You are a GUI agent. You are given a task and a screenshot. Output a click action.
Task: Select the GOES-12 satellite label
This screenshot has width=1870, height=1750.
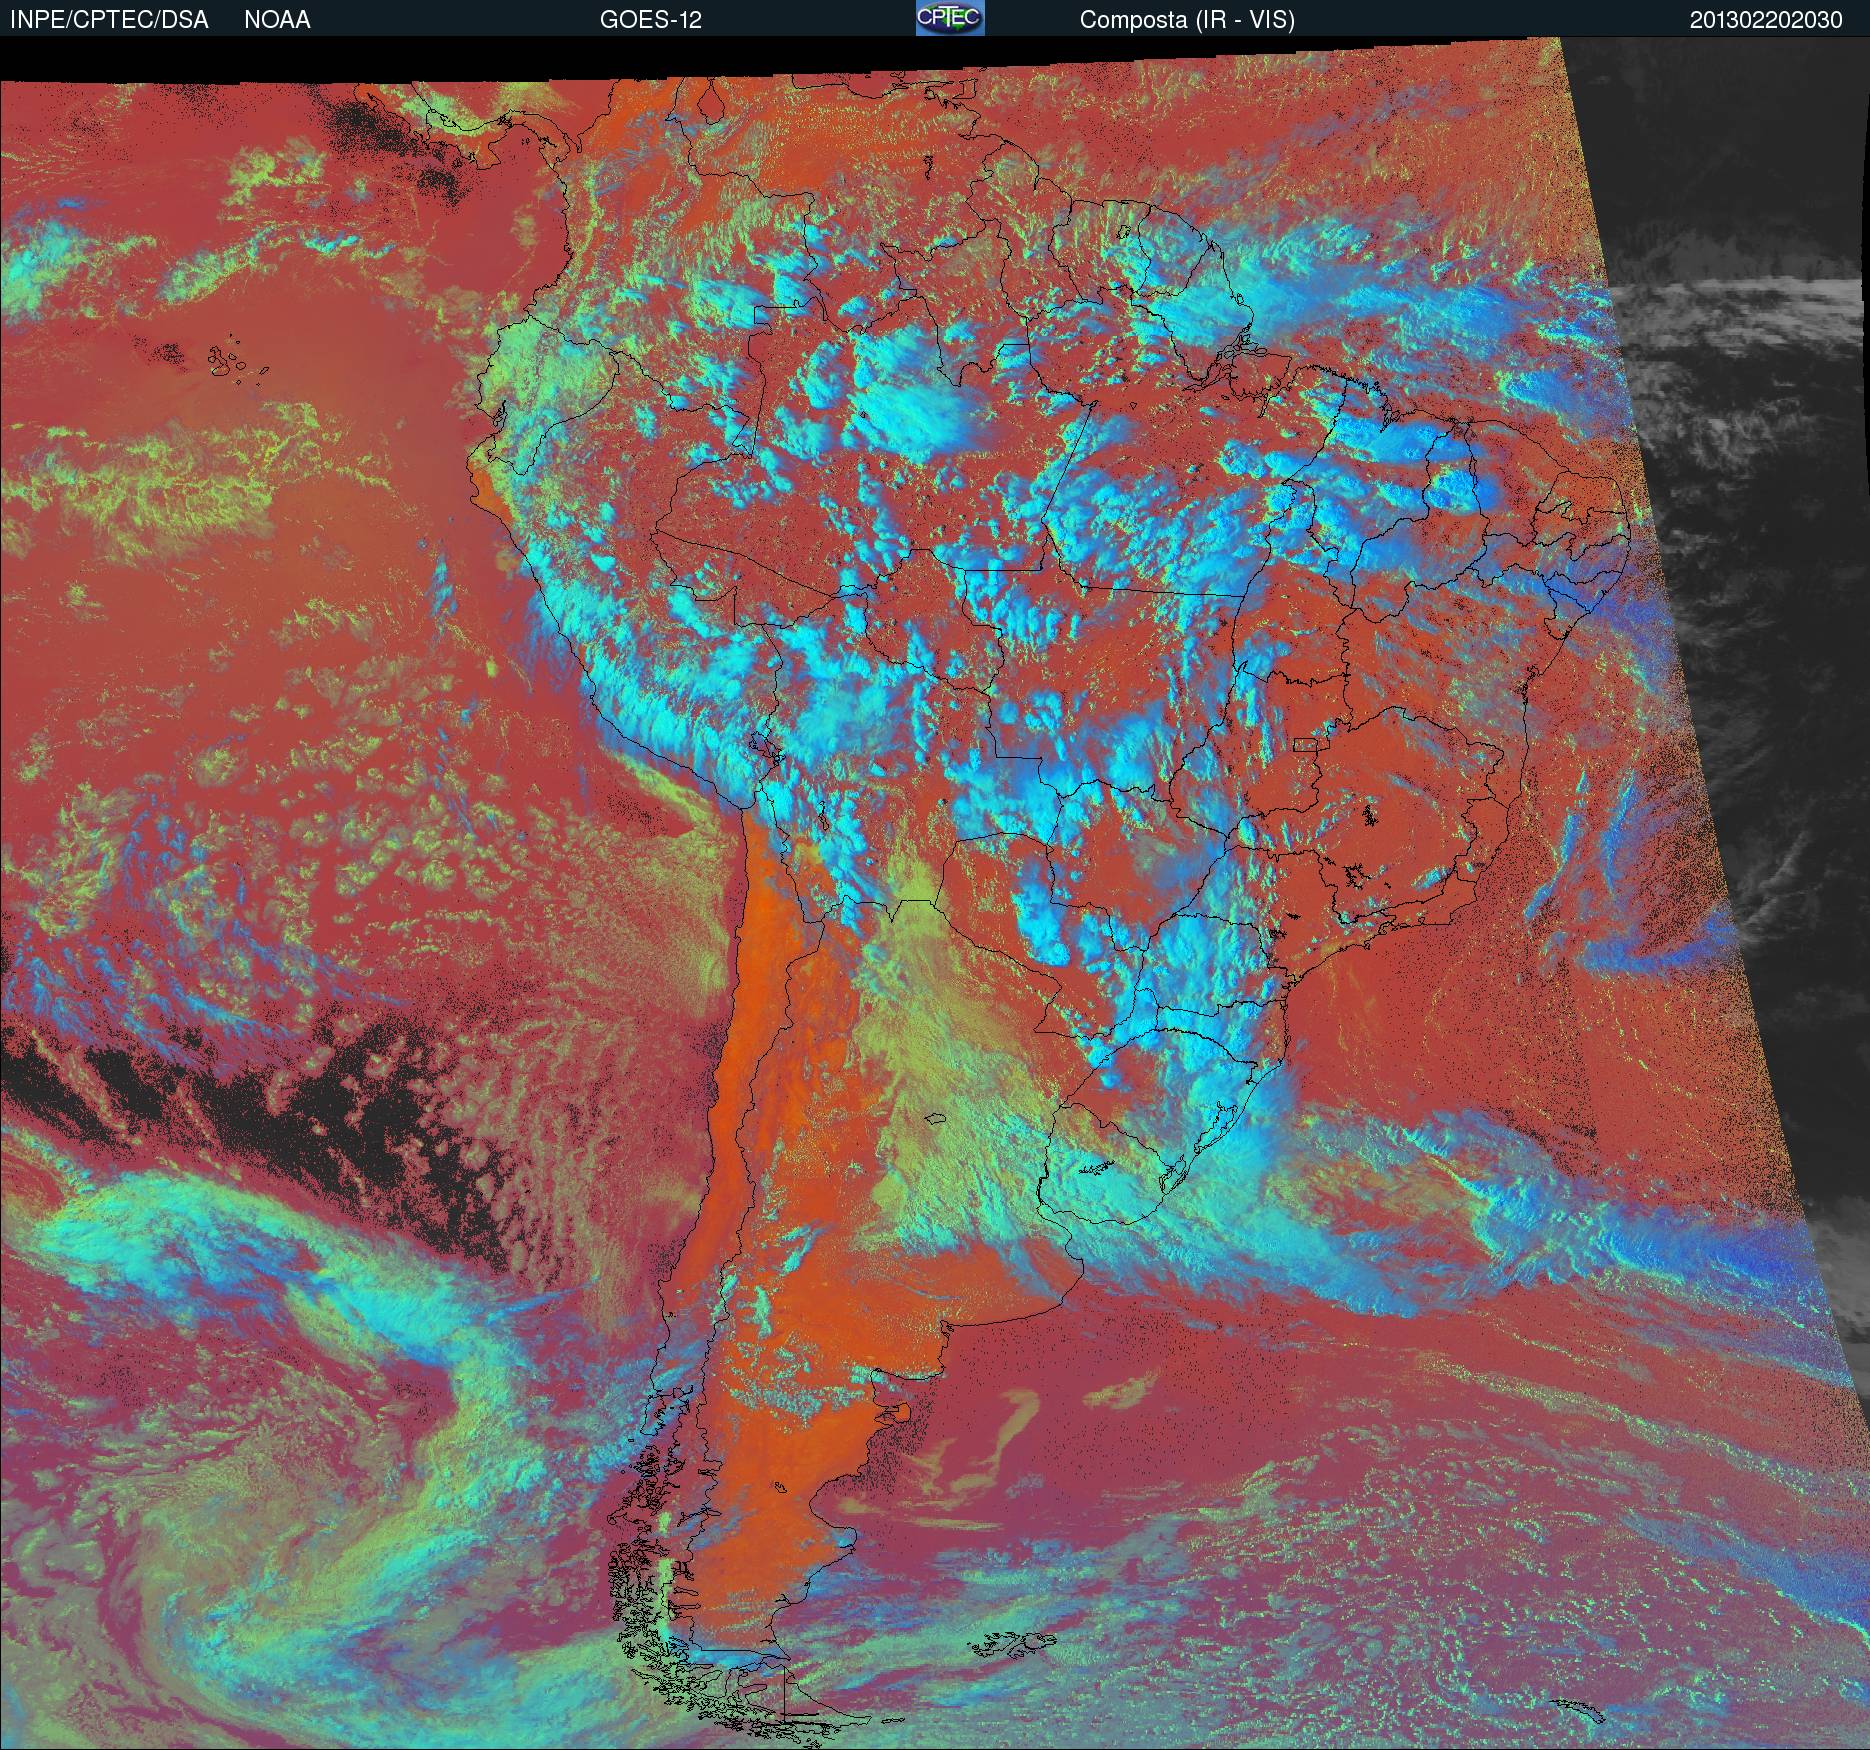click(650, 20)
